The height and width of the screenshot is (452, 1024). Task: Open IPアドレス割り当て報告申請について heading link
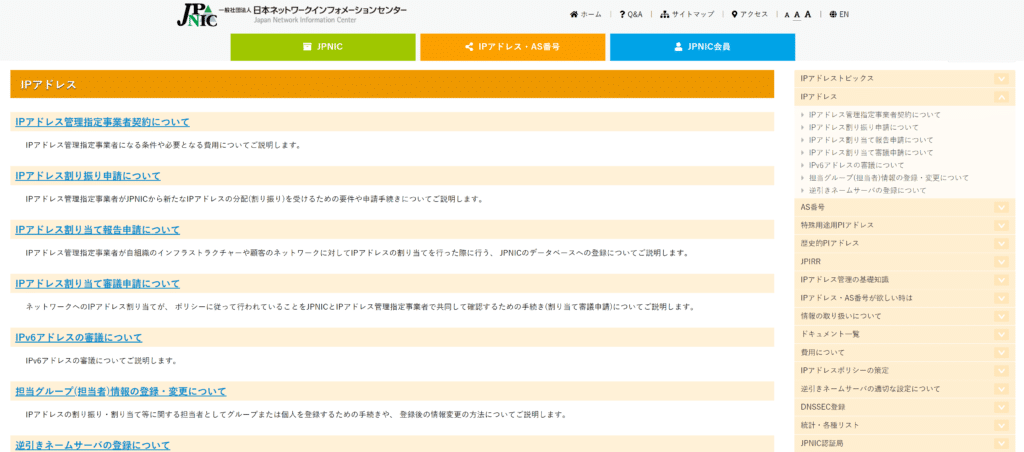(x=97, y=230)
